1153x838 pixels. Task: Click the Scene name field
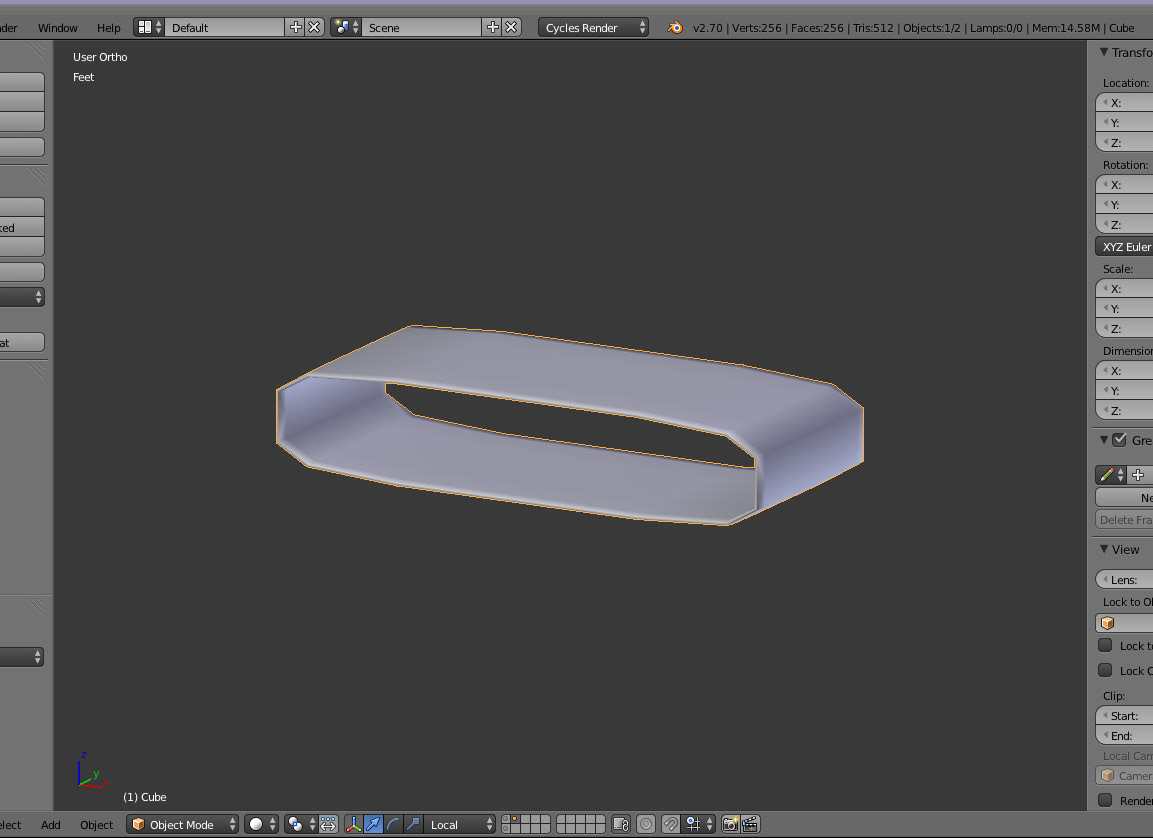point(422,27)
